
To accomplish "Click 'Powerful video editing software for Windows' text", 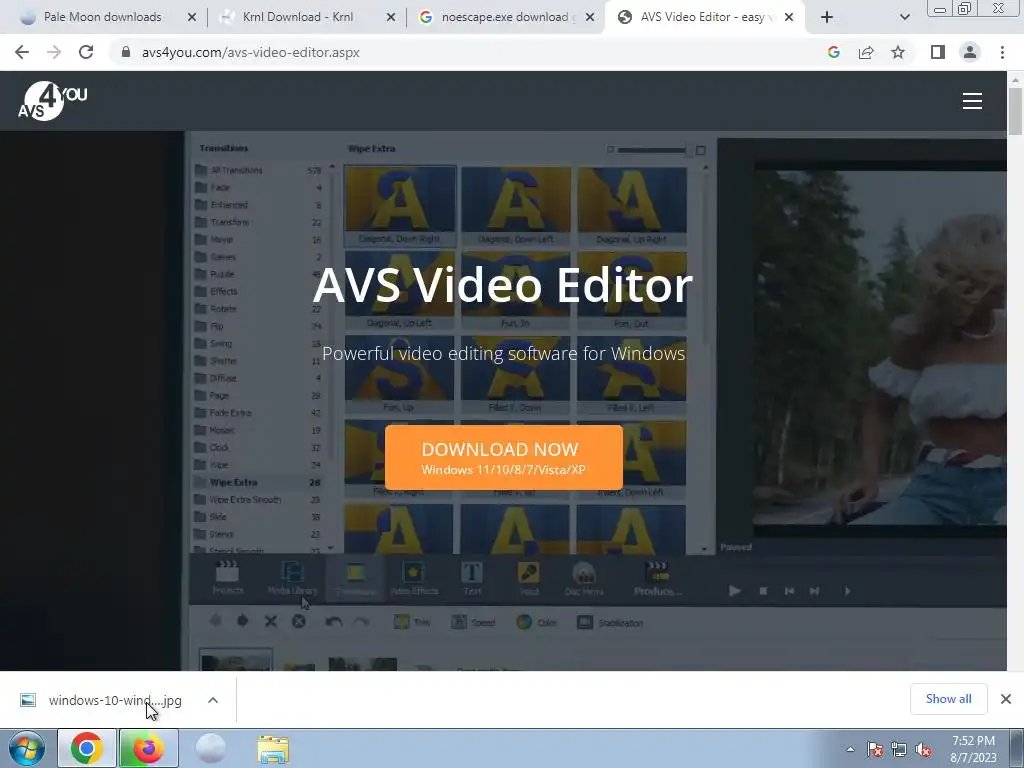I will (504, 353).
